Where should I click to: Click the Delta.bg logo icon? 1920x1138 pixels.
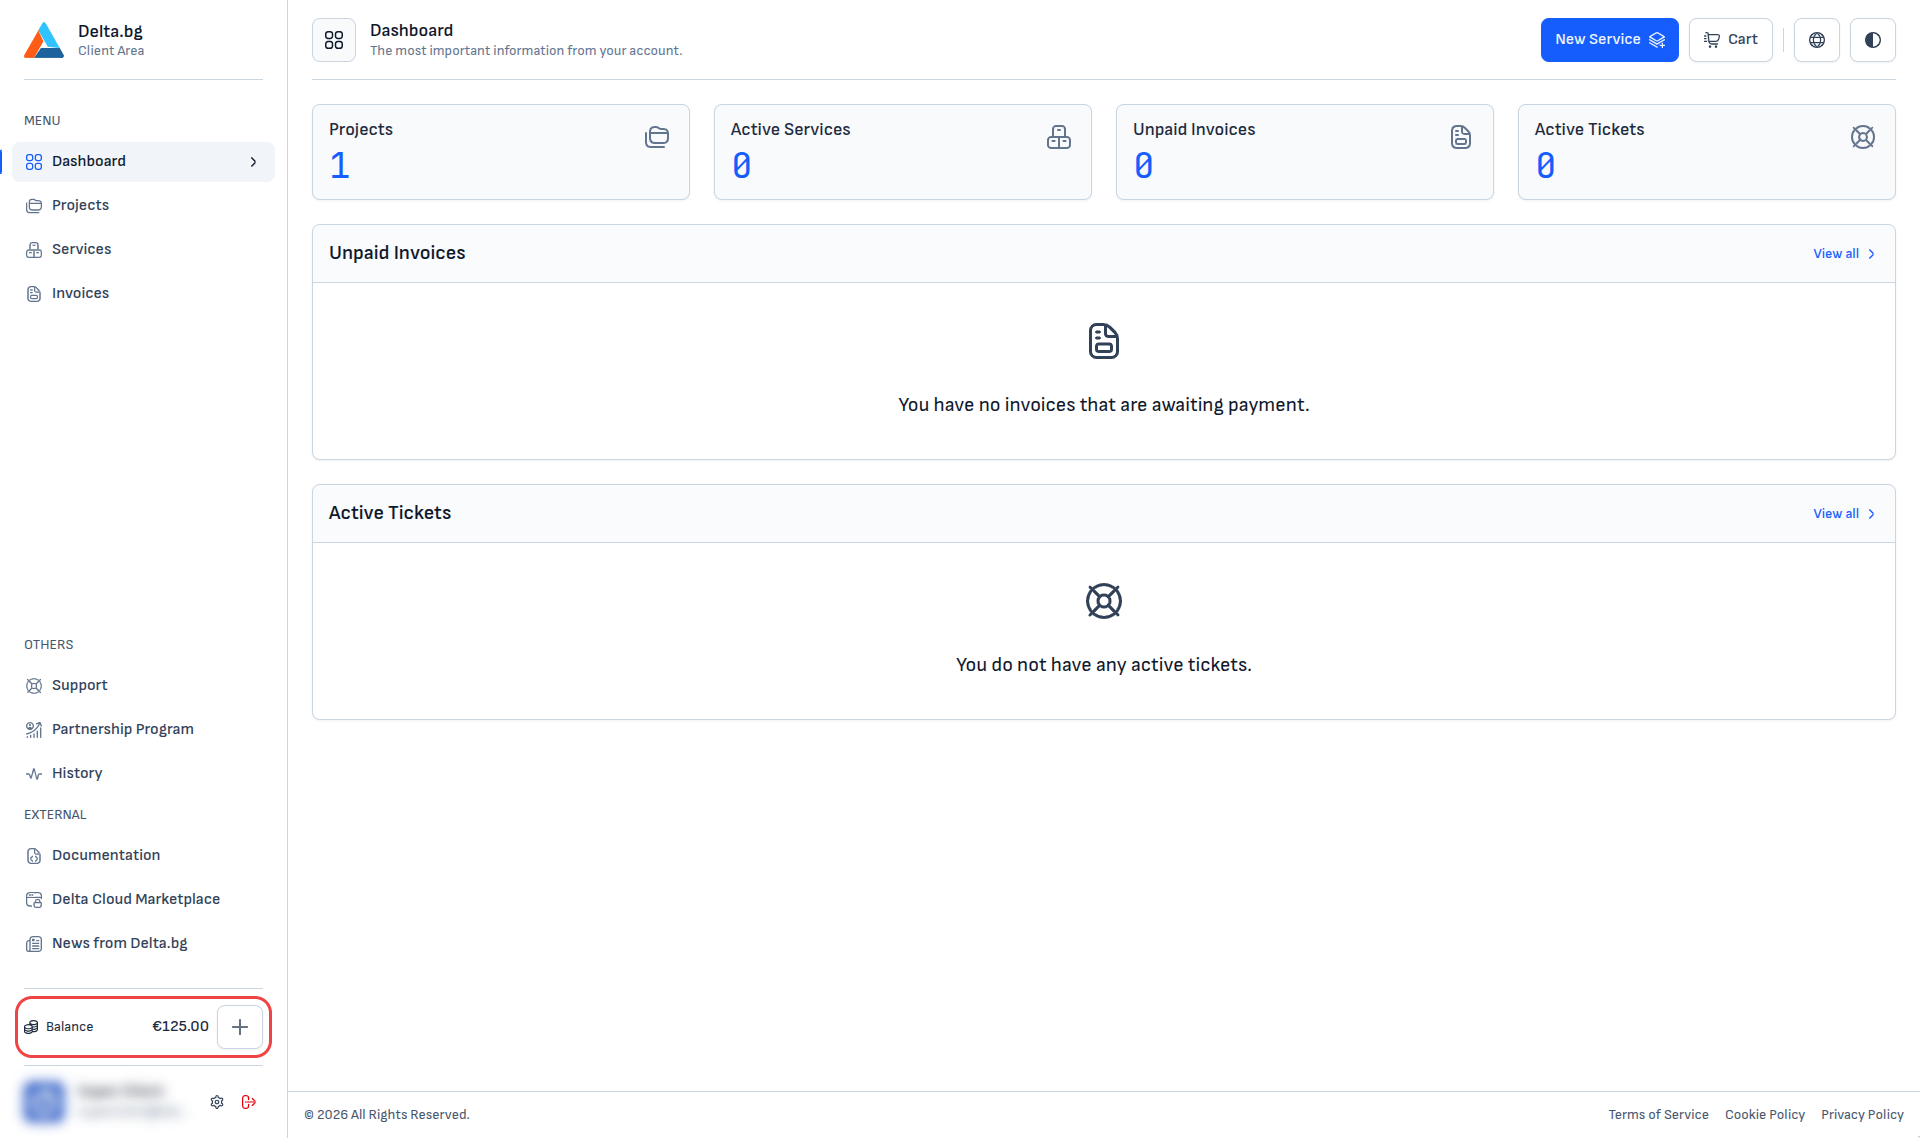click(44, 40)
